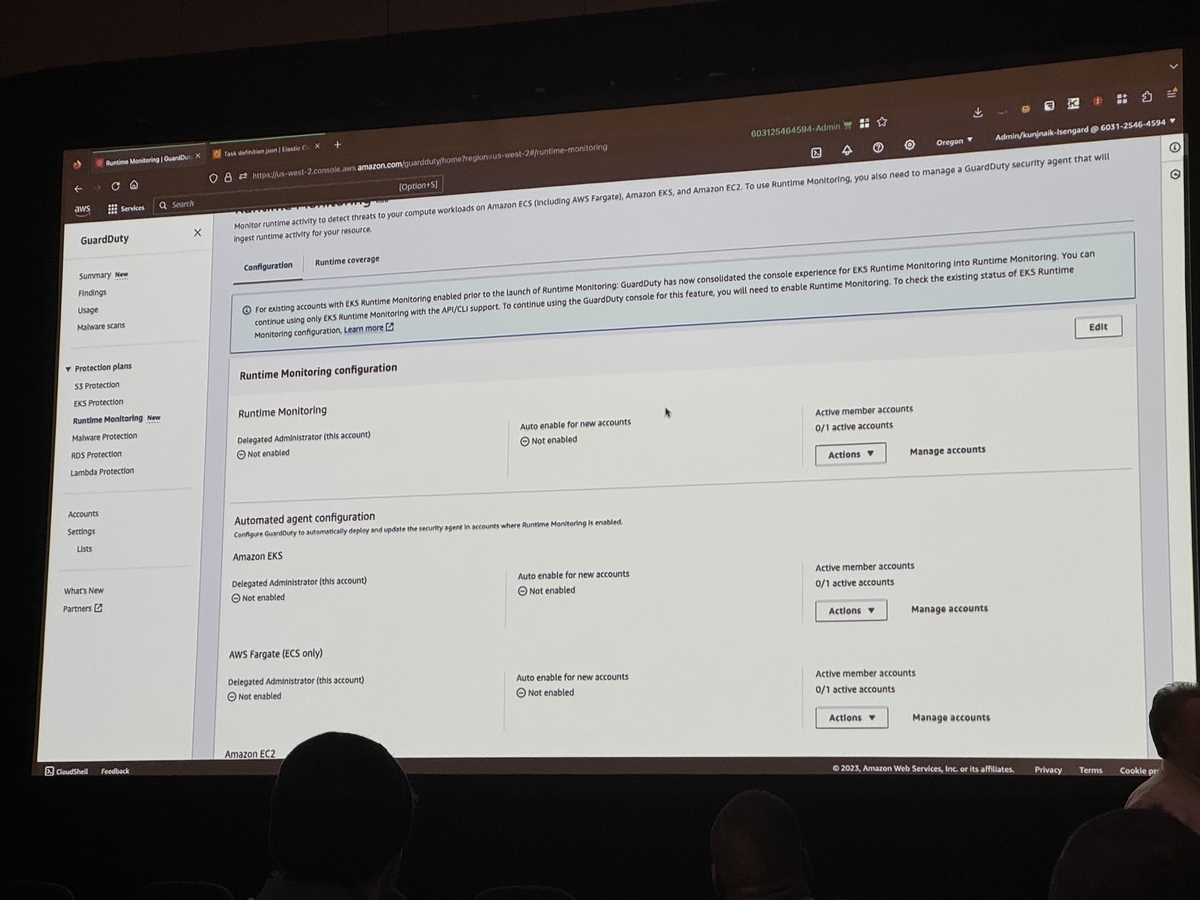This screenshot has width=1200, height=900.
Task: Click the AWS logo
Action: 82,210
